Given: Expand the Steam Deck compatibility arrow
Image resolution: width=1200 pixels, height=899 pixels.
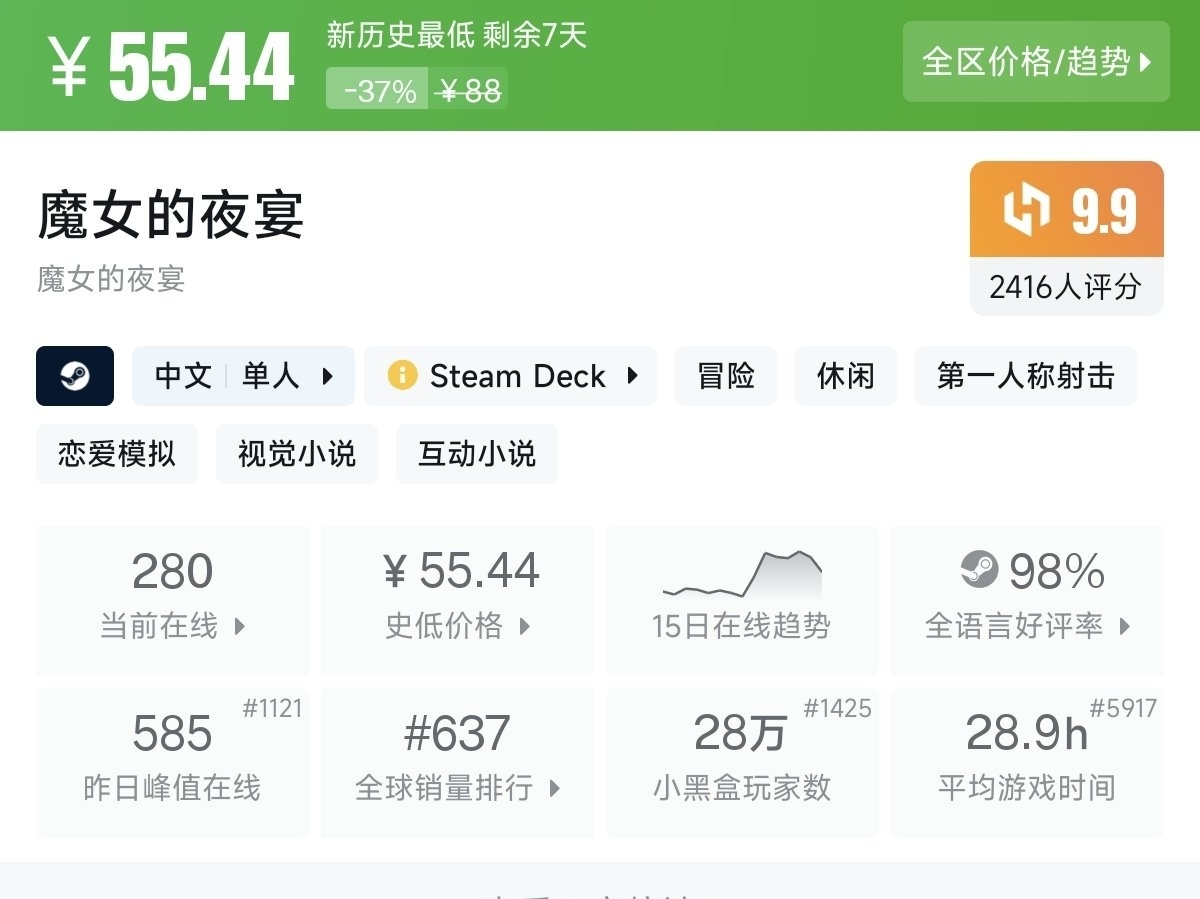Looking at the screenshot, I should click(x=632, y=376).
